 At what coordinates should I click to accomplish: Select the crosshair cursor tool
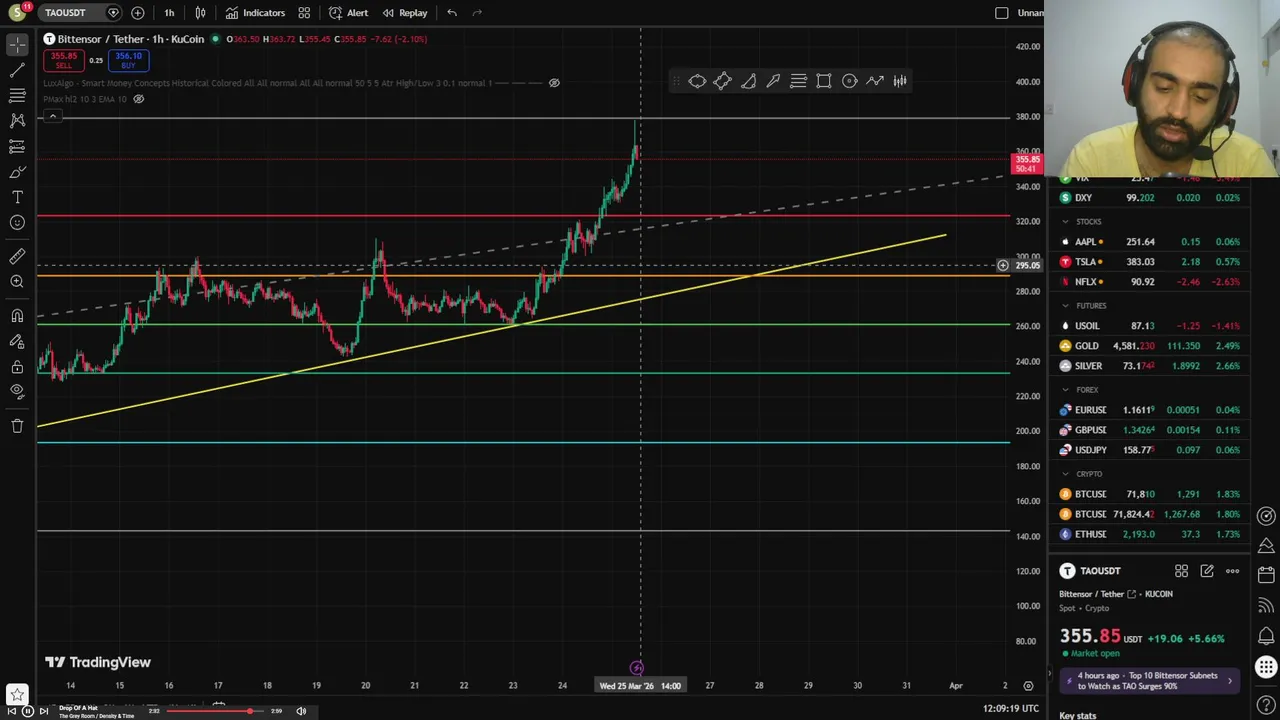coord(17,45)
